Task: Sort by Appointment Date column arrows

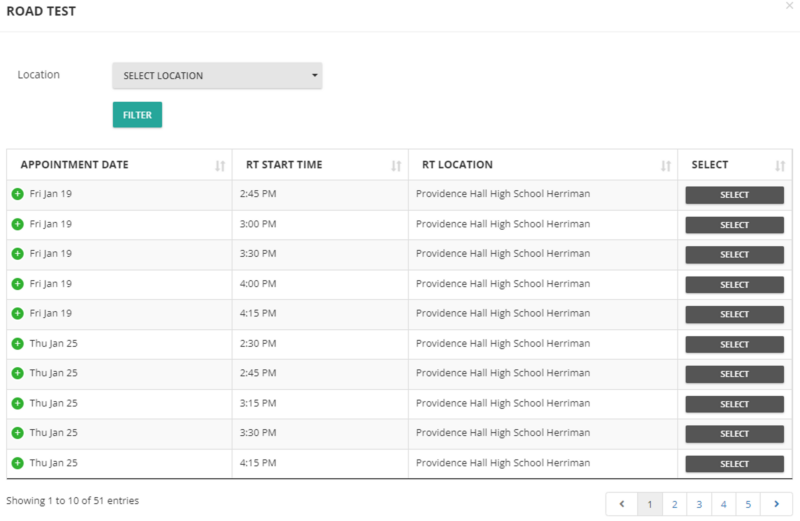Action: [x=220, y=165]
